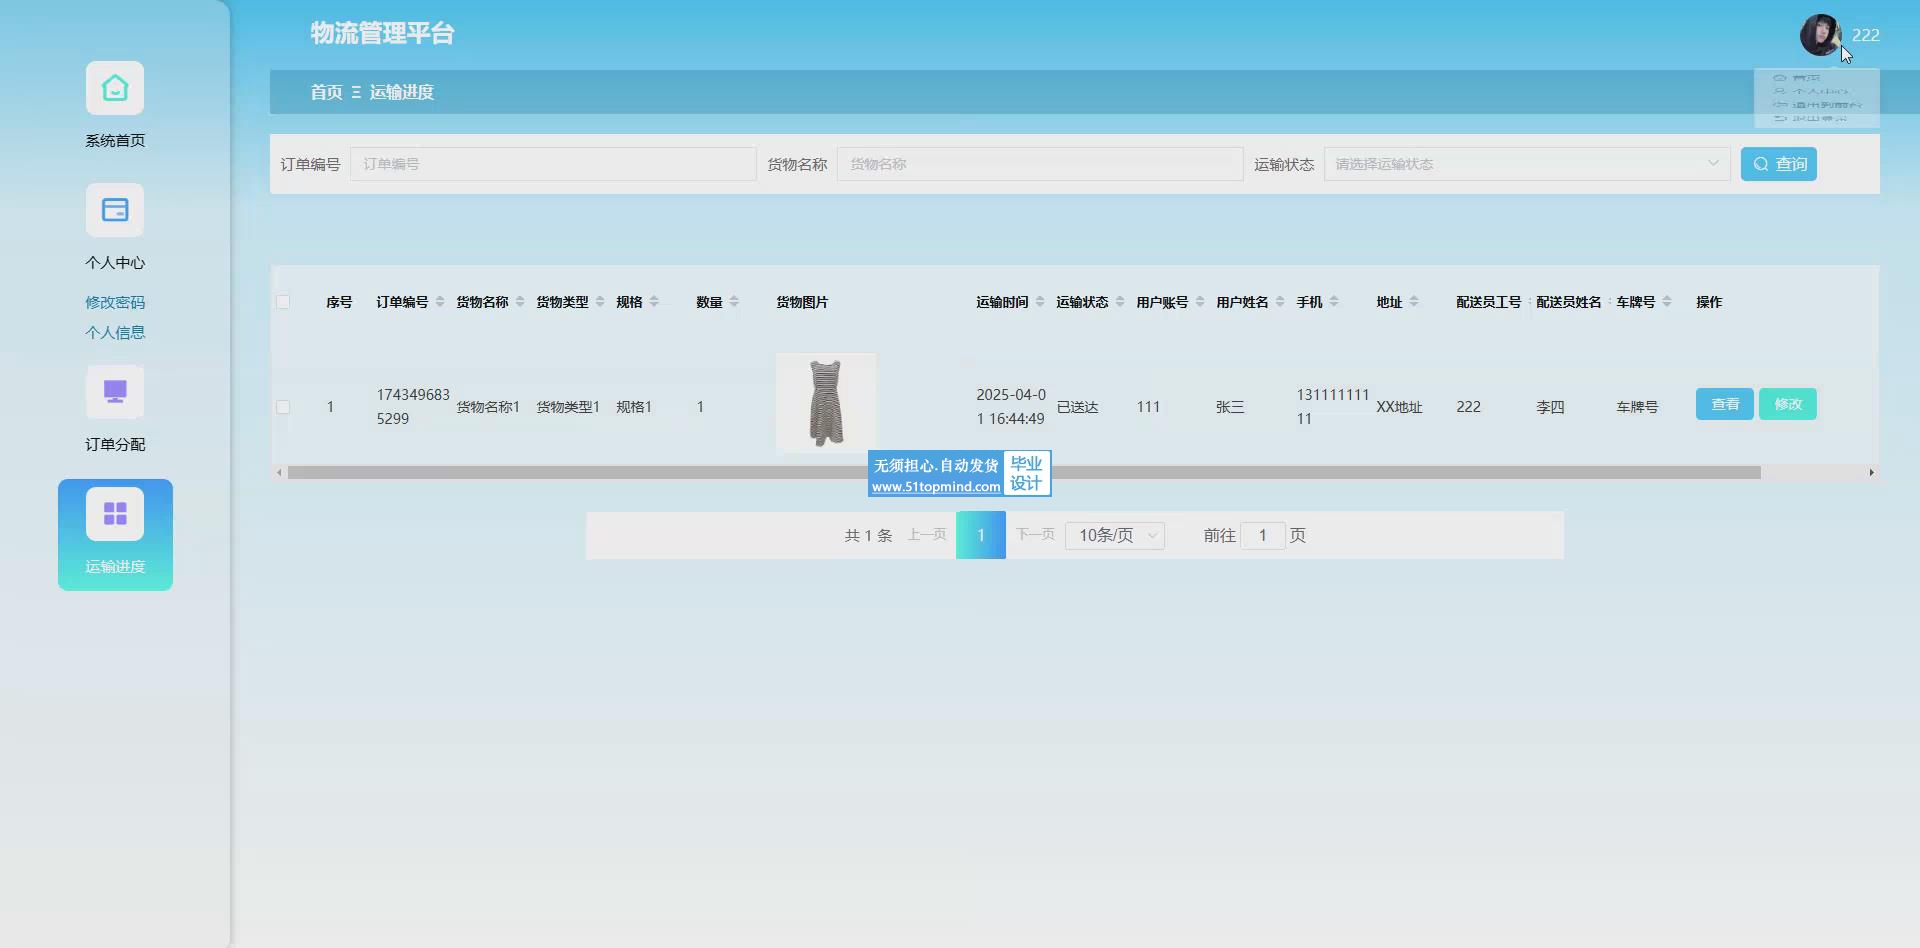Sort by 运输时间 column arrows

pyautogui.click(x=1040, y=302)
